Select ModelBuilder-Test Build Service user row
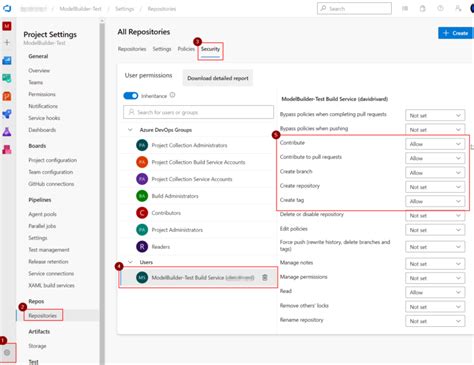 pyautogui.click(x=198, y=277)
